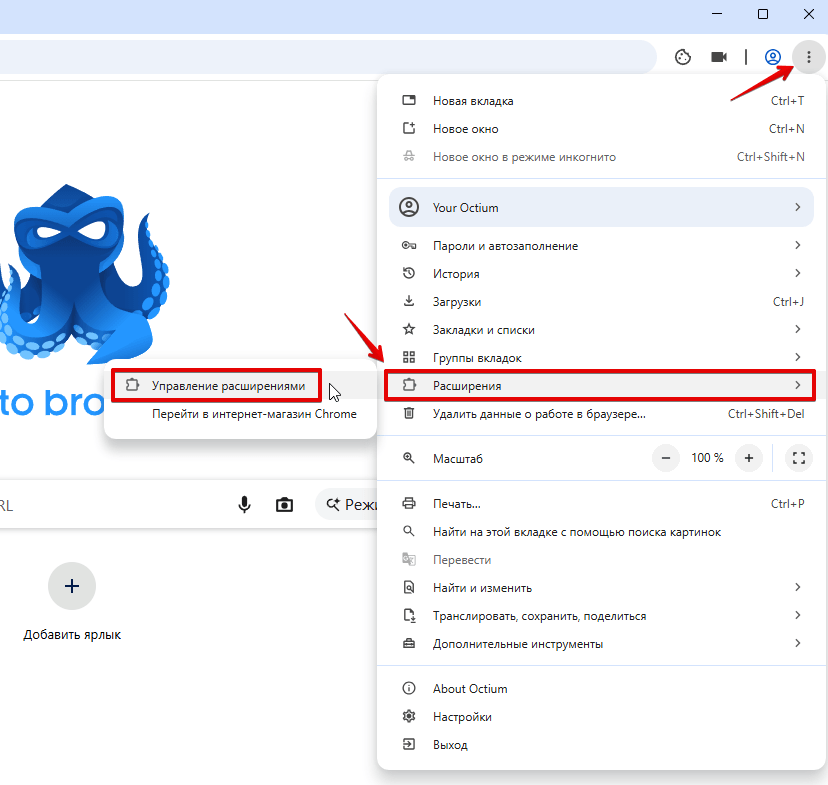The image size is (828, 785).
Task: Click the profile avatar icon in toolbar
Action: 773,57
